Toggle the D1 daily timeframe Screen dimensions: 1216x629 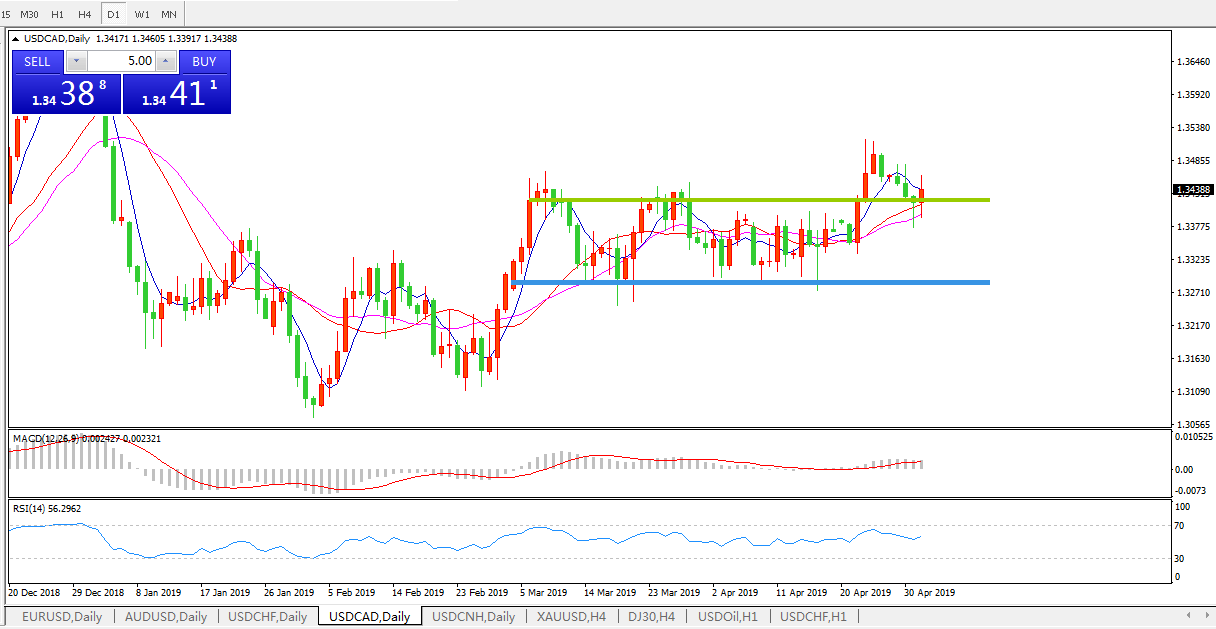click(x=114, y=14)
